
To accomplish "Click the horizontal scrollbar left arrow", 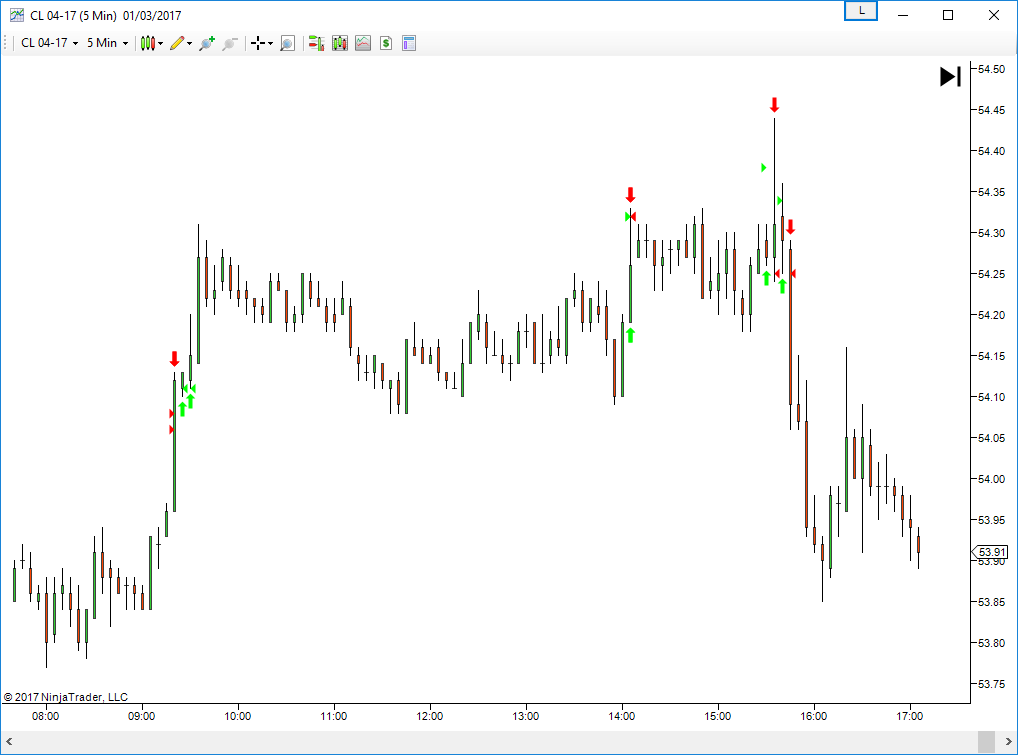I will (9, 741).
